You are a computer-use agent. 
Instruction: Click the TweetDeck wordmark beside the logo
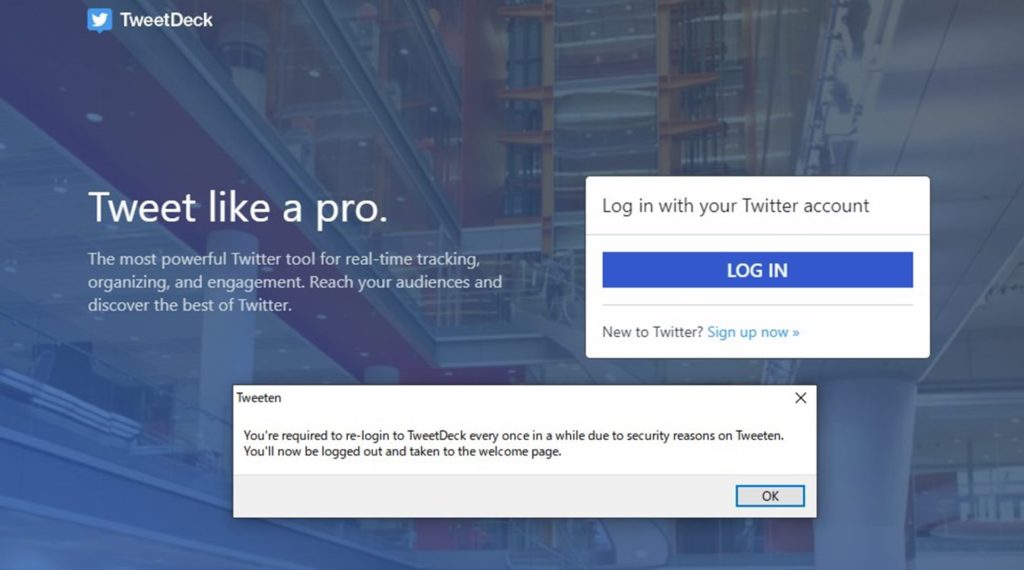point(166,20)
